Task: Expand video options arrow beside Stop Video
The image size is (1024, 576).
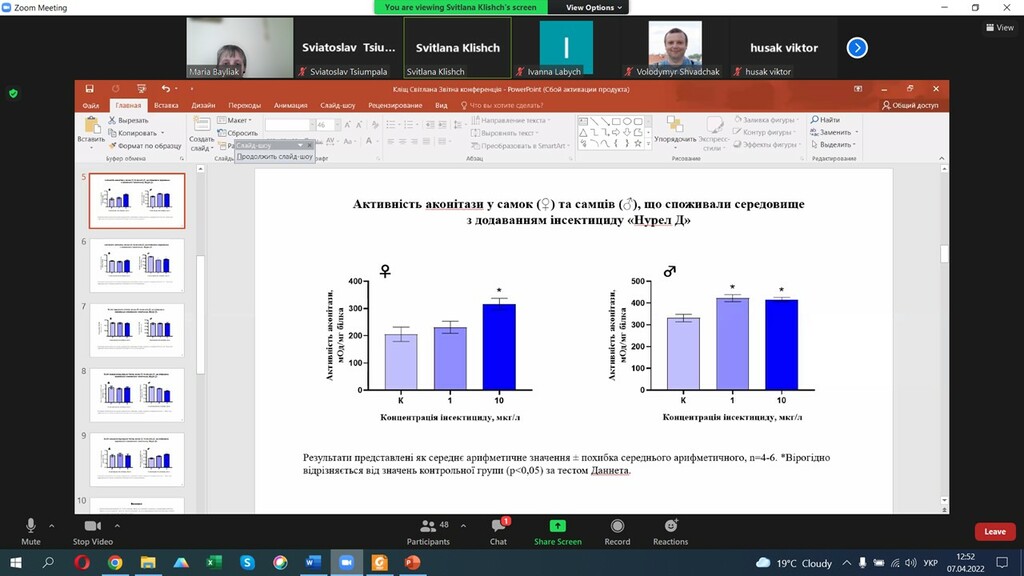Action: (118, 526)
